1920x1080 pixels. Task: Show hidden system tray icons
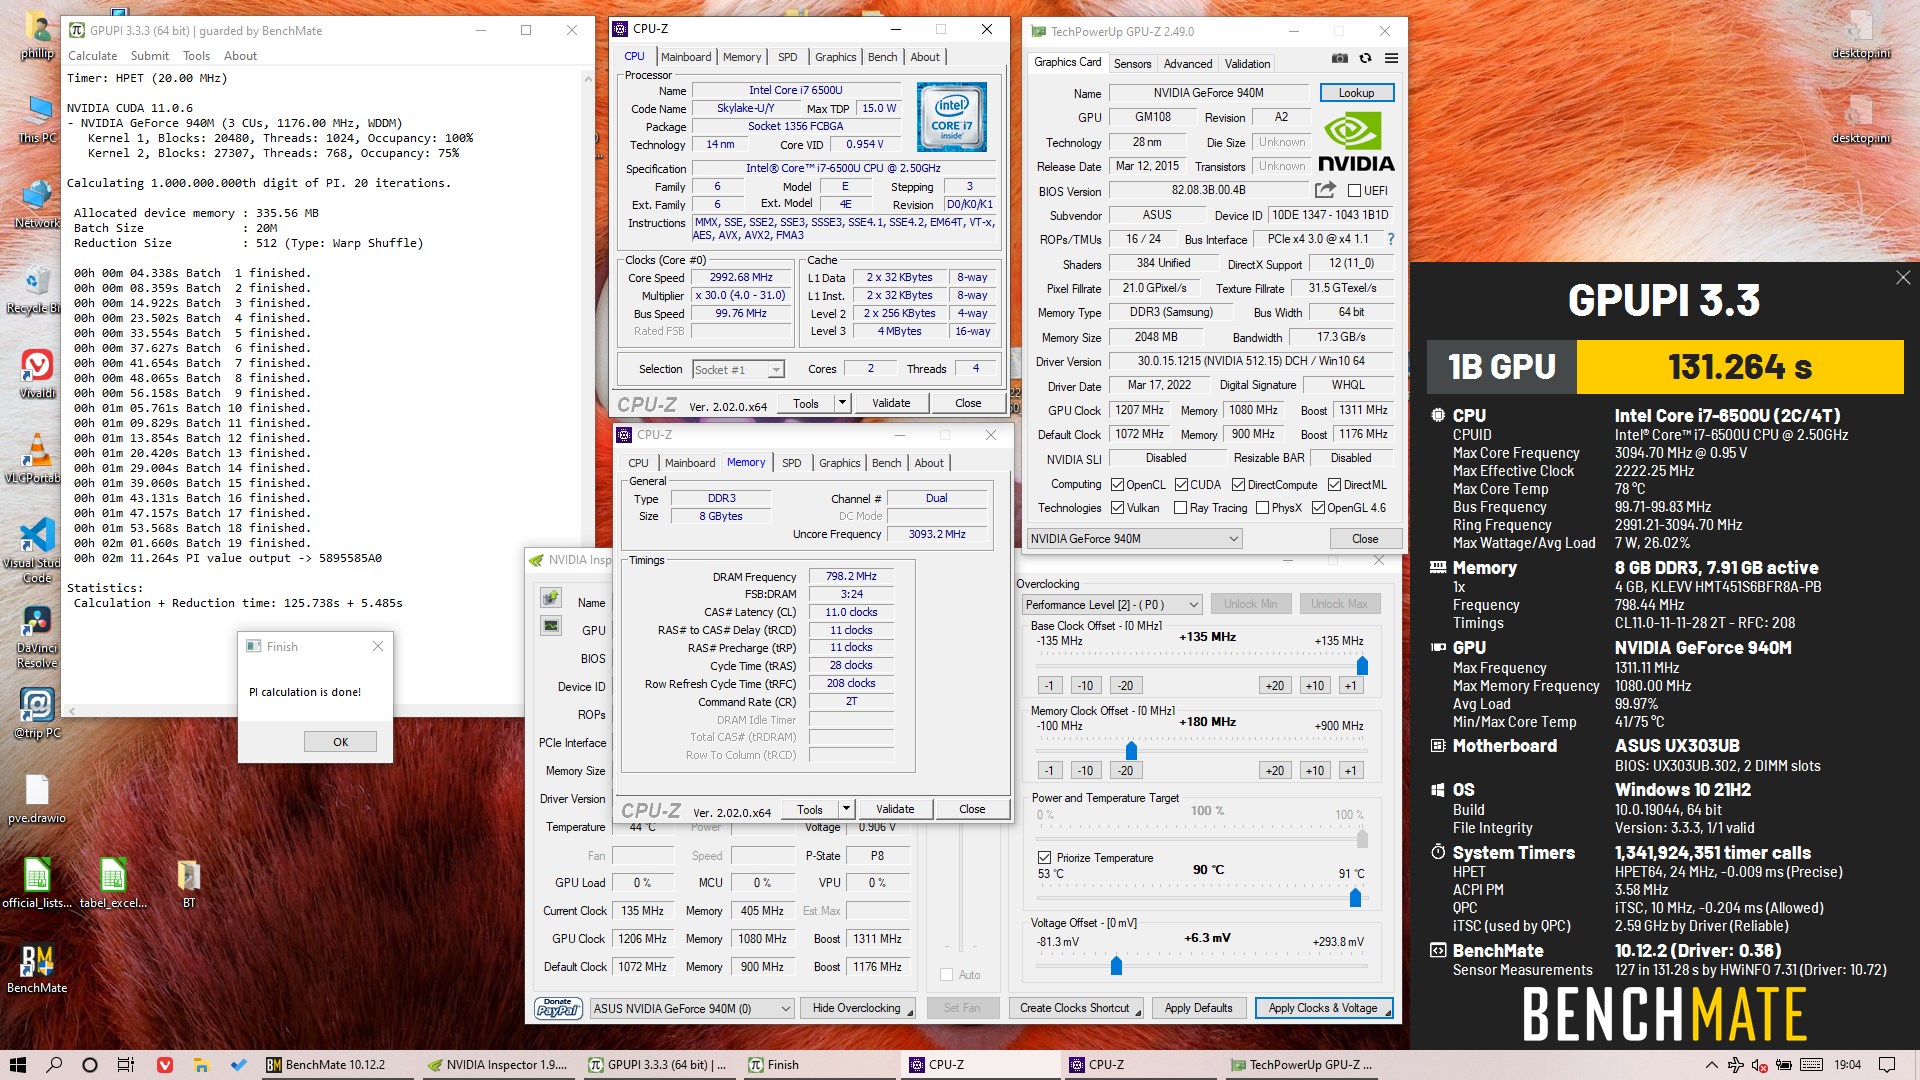pos(1711,1065)
